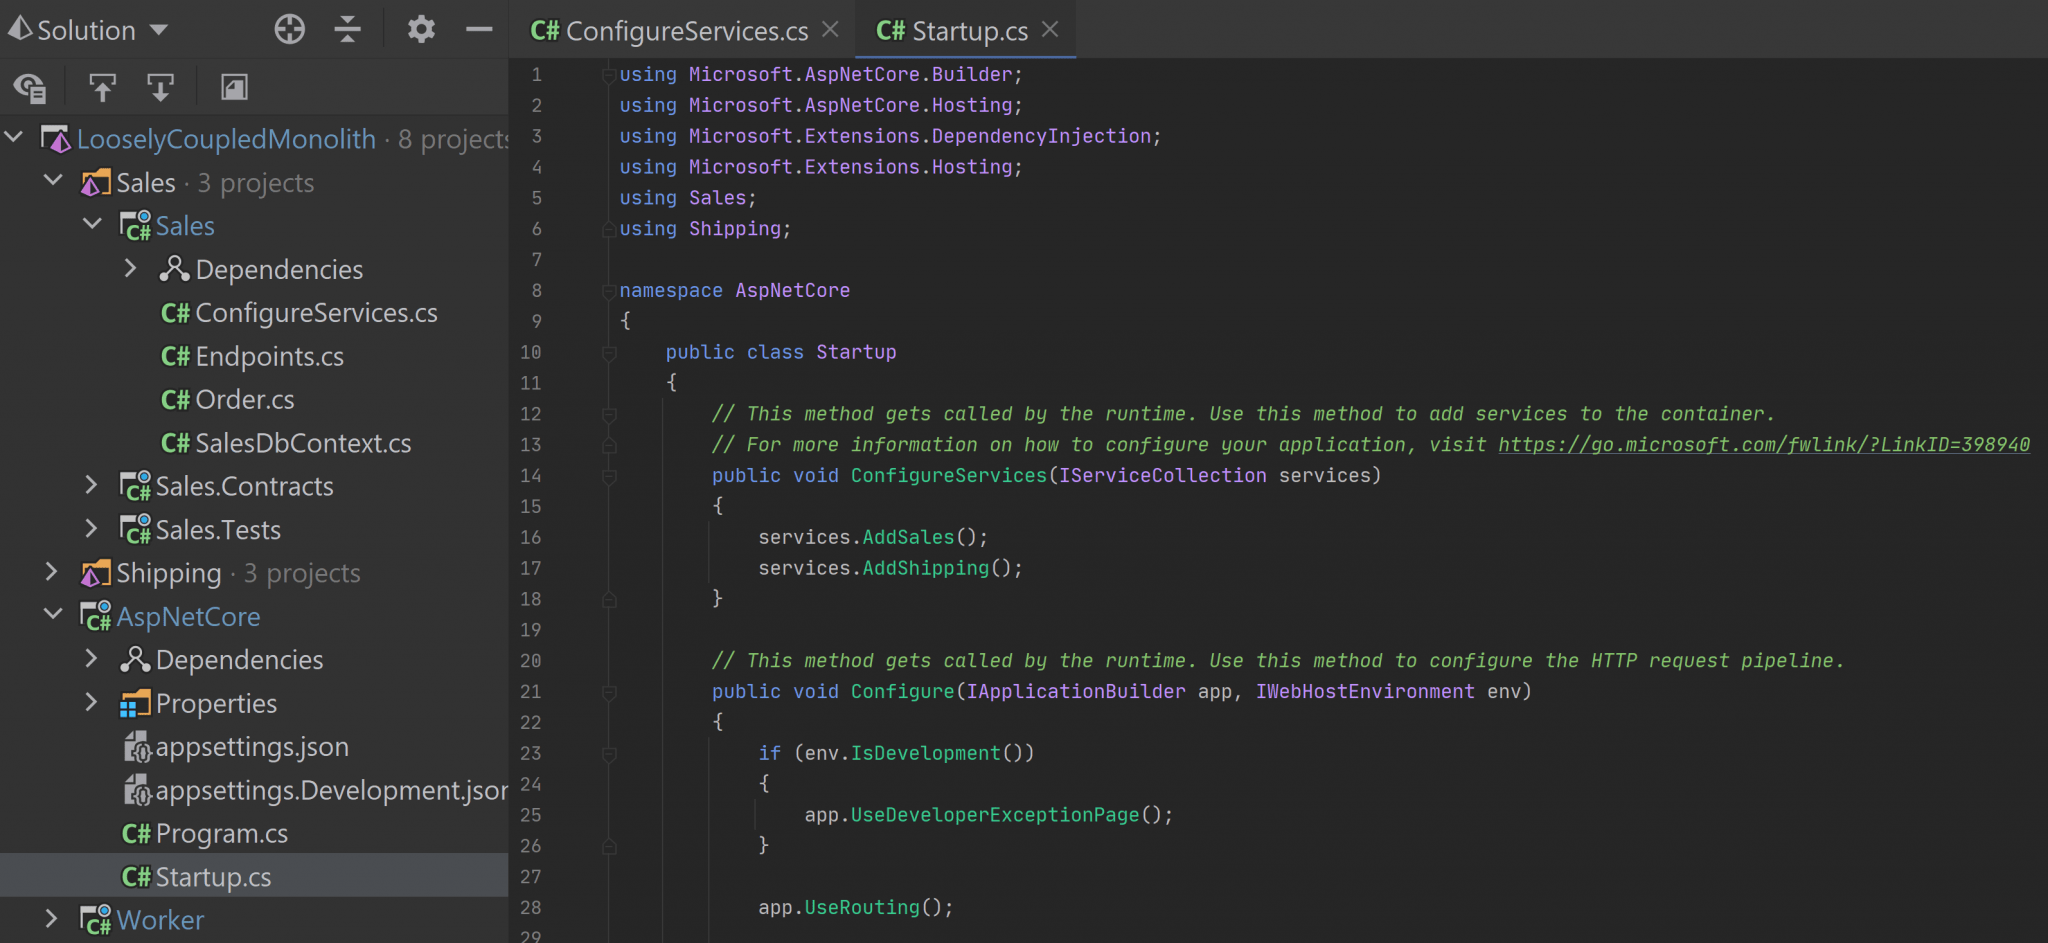Screen dimensions: 2048x943
Task: Collapse the Startup class fold at line 10
Action: pyautogui.click(x=608, y=352)
